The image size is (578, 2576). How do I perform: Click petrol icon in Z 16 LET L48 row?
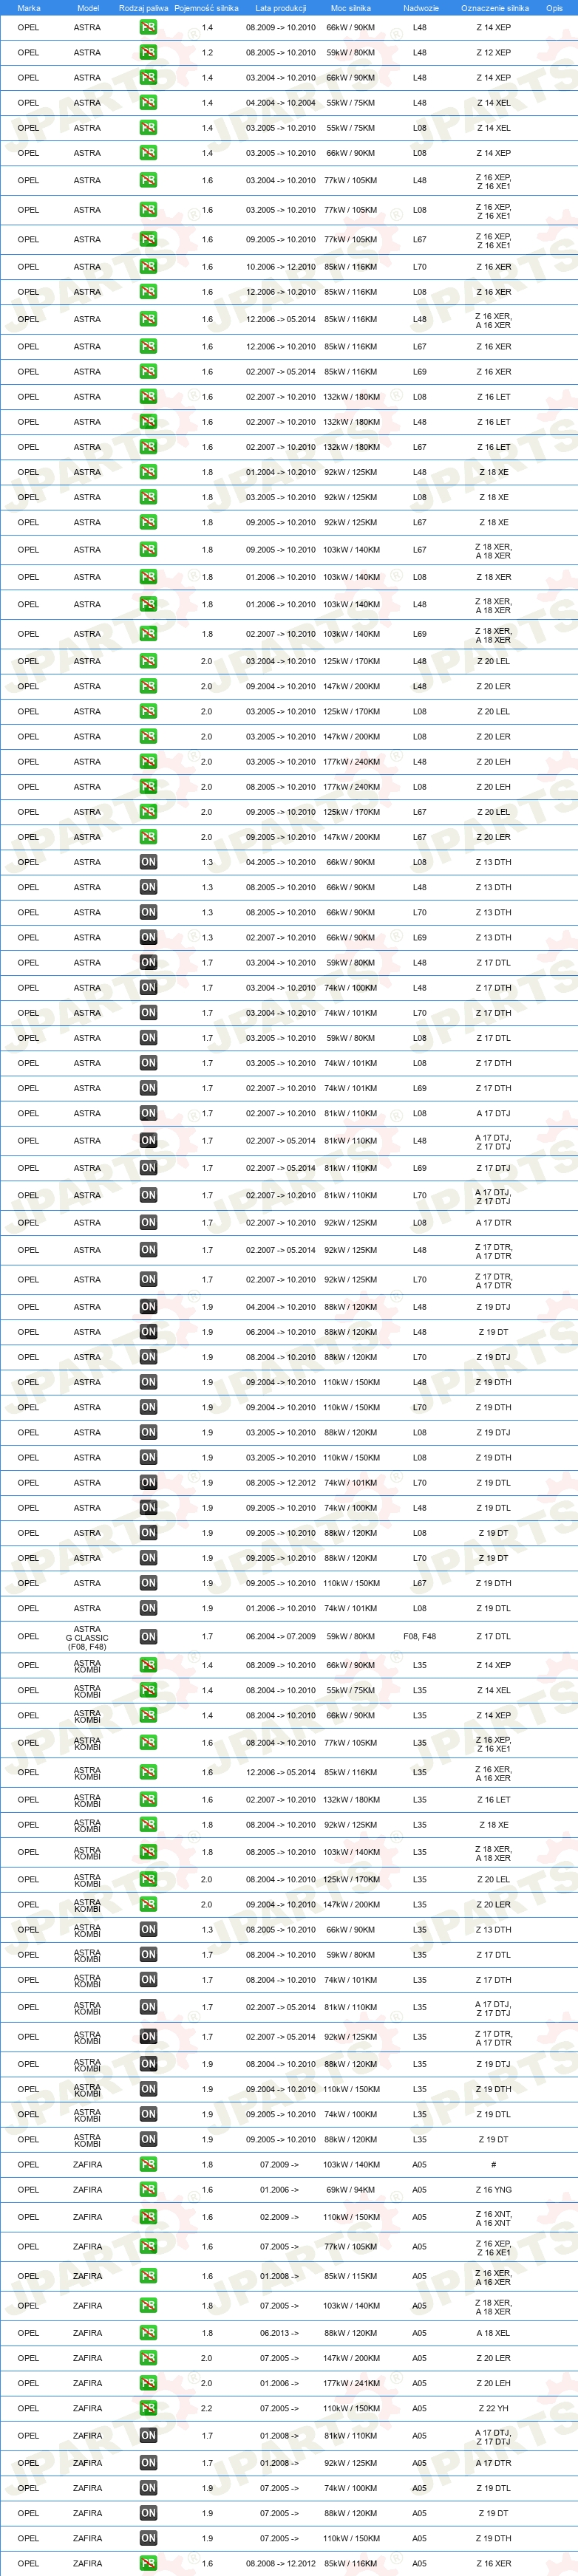[x=148, y=422]
